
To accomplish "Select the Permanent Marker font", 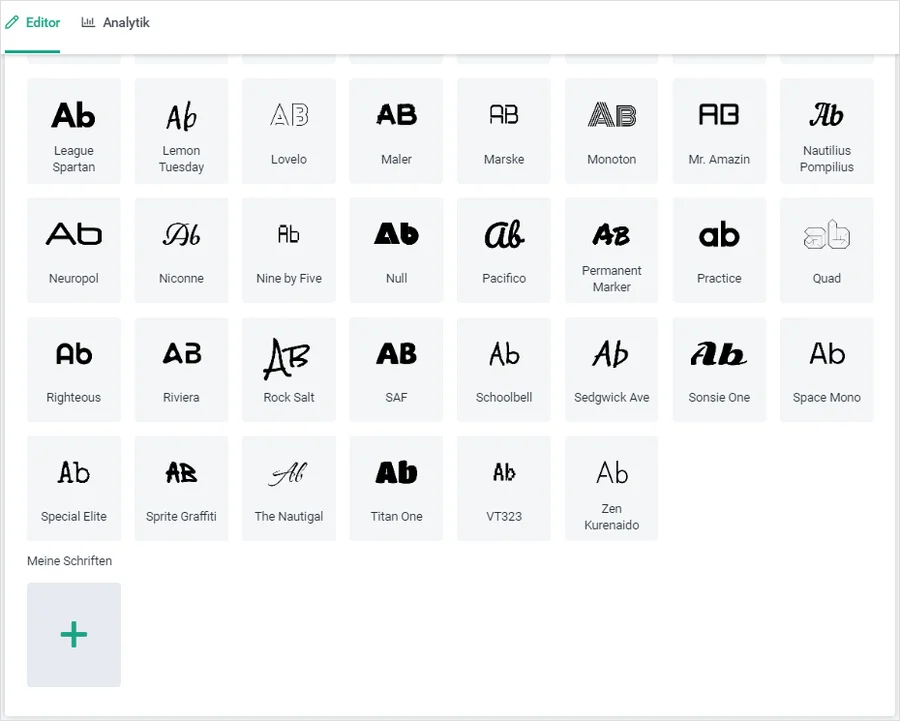I will click(x=612, y=250).
